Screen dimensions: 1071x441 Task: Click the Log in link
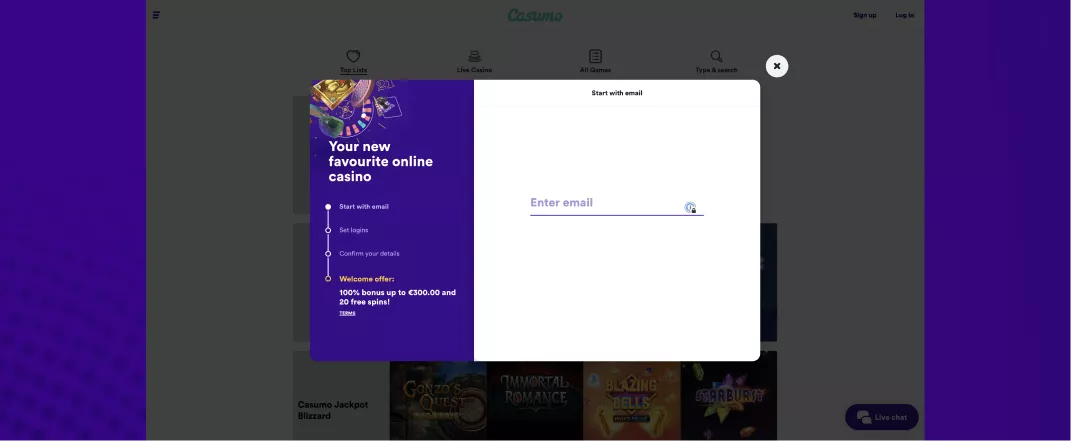click(904, 15)
